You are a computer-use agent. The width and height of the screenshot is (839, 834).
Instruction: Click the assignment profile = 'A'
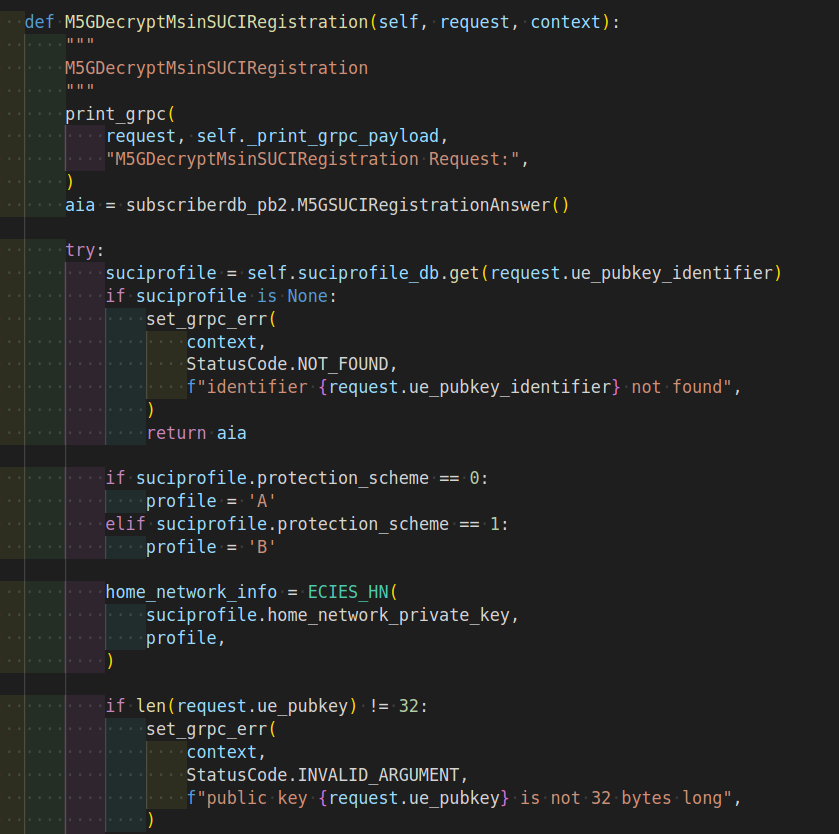tap(211, 501)
